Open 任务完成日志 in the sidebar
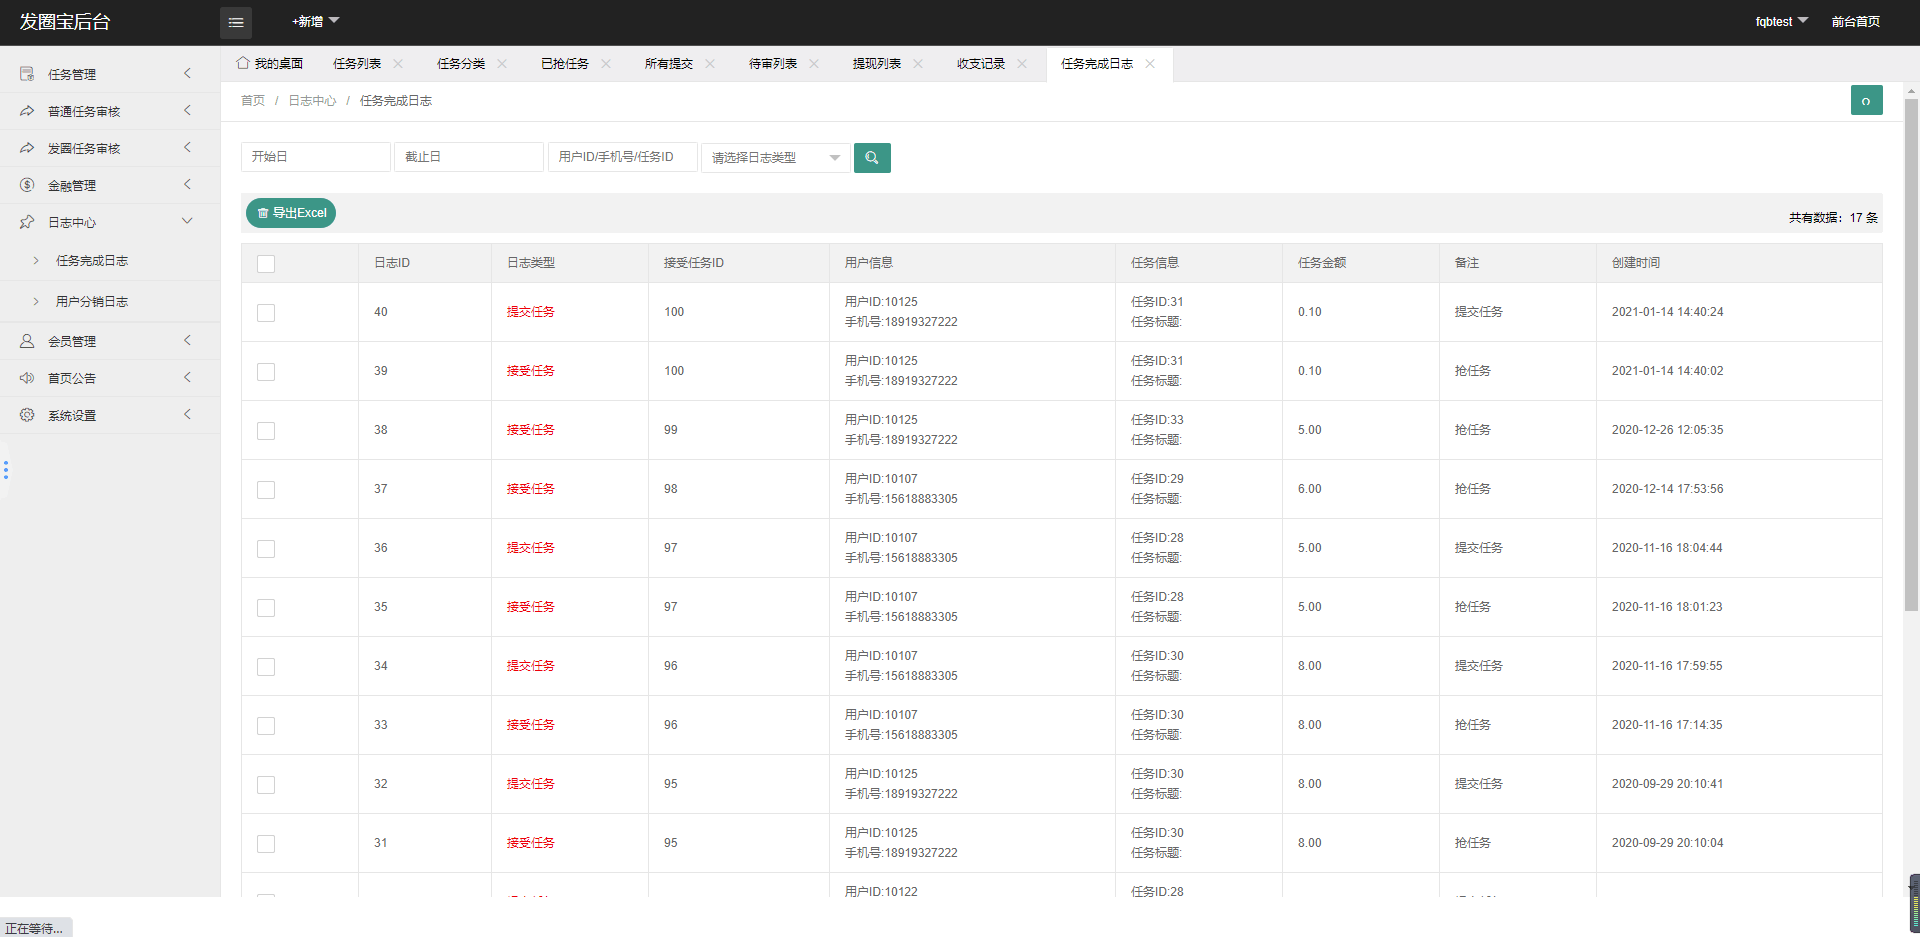1920x937 pixels. [x=92, y=261]
